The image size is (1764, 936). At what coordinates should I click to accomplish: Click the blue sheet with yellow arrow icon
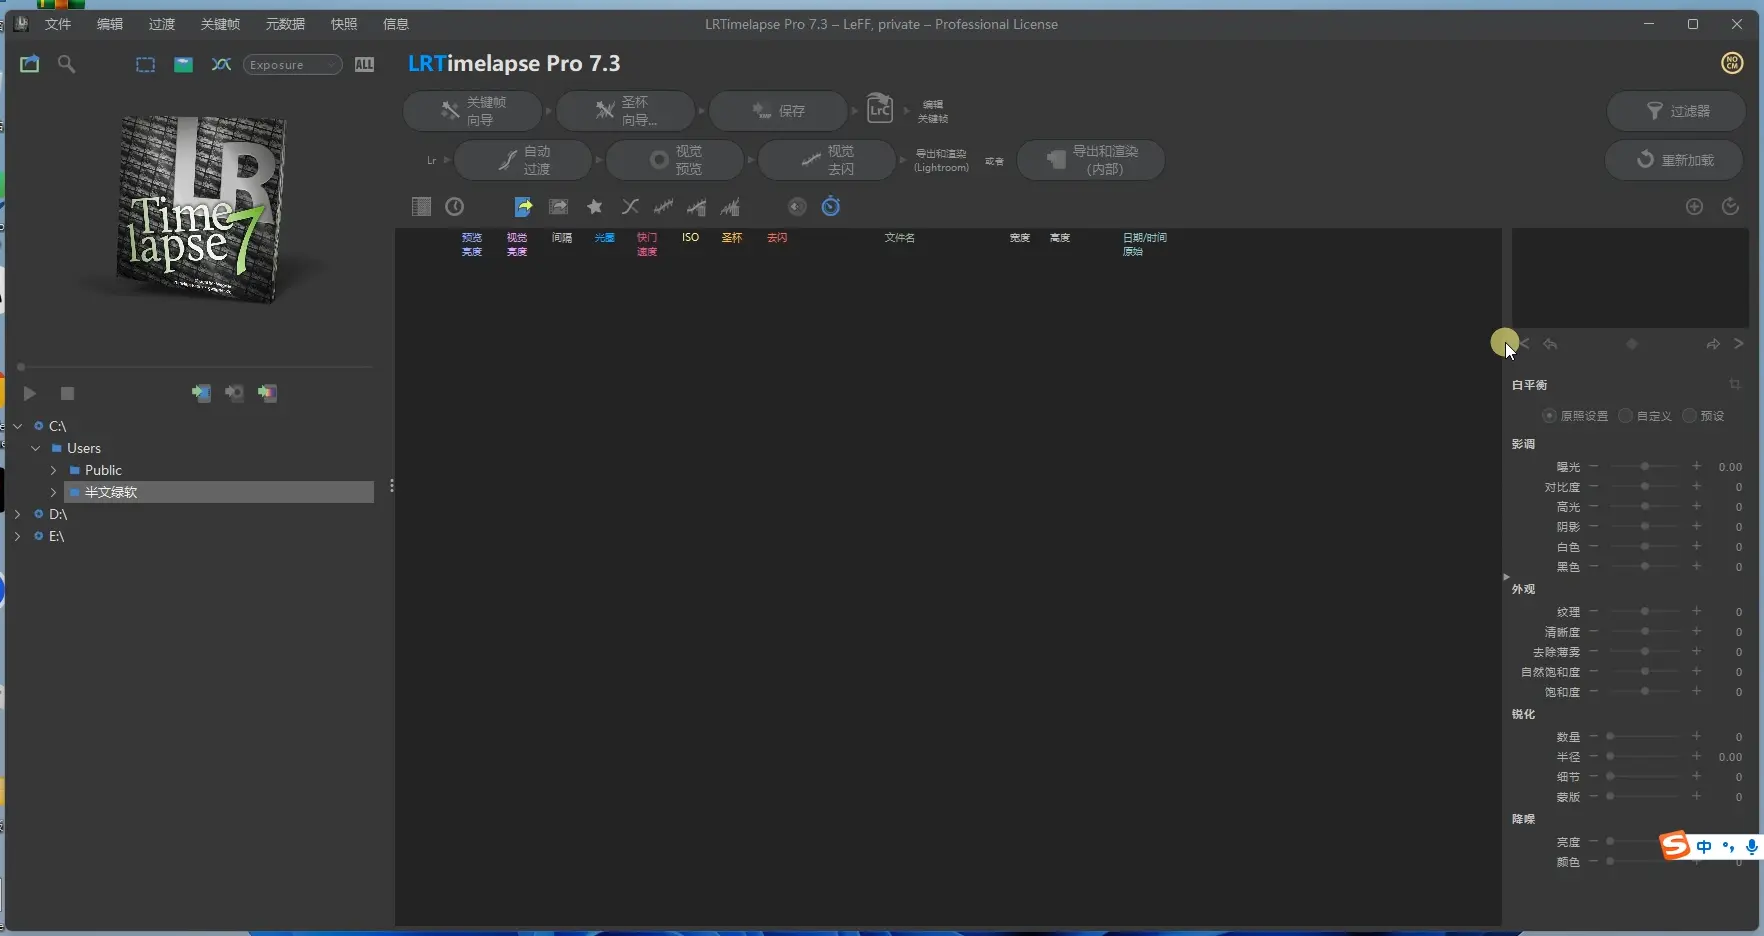[x=524, y=207]
